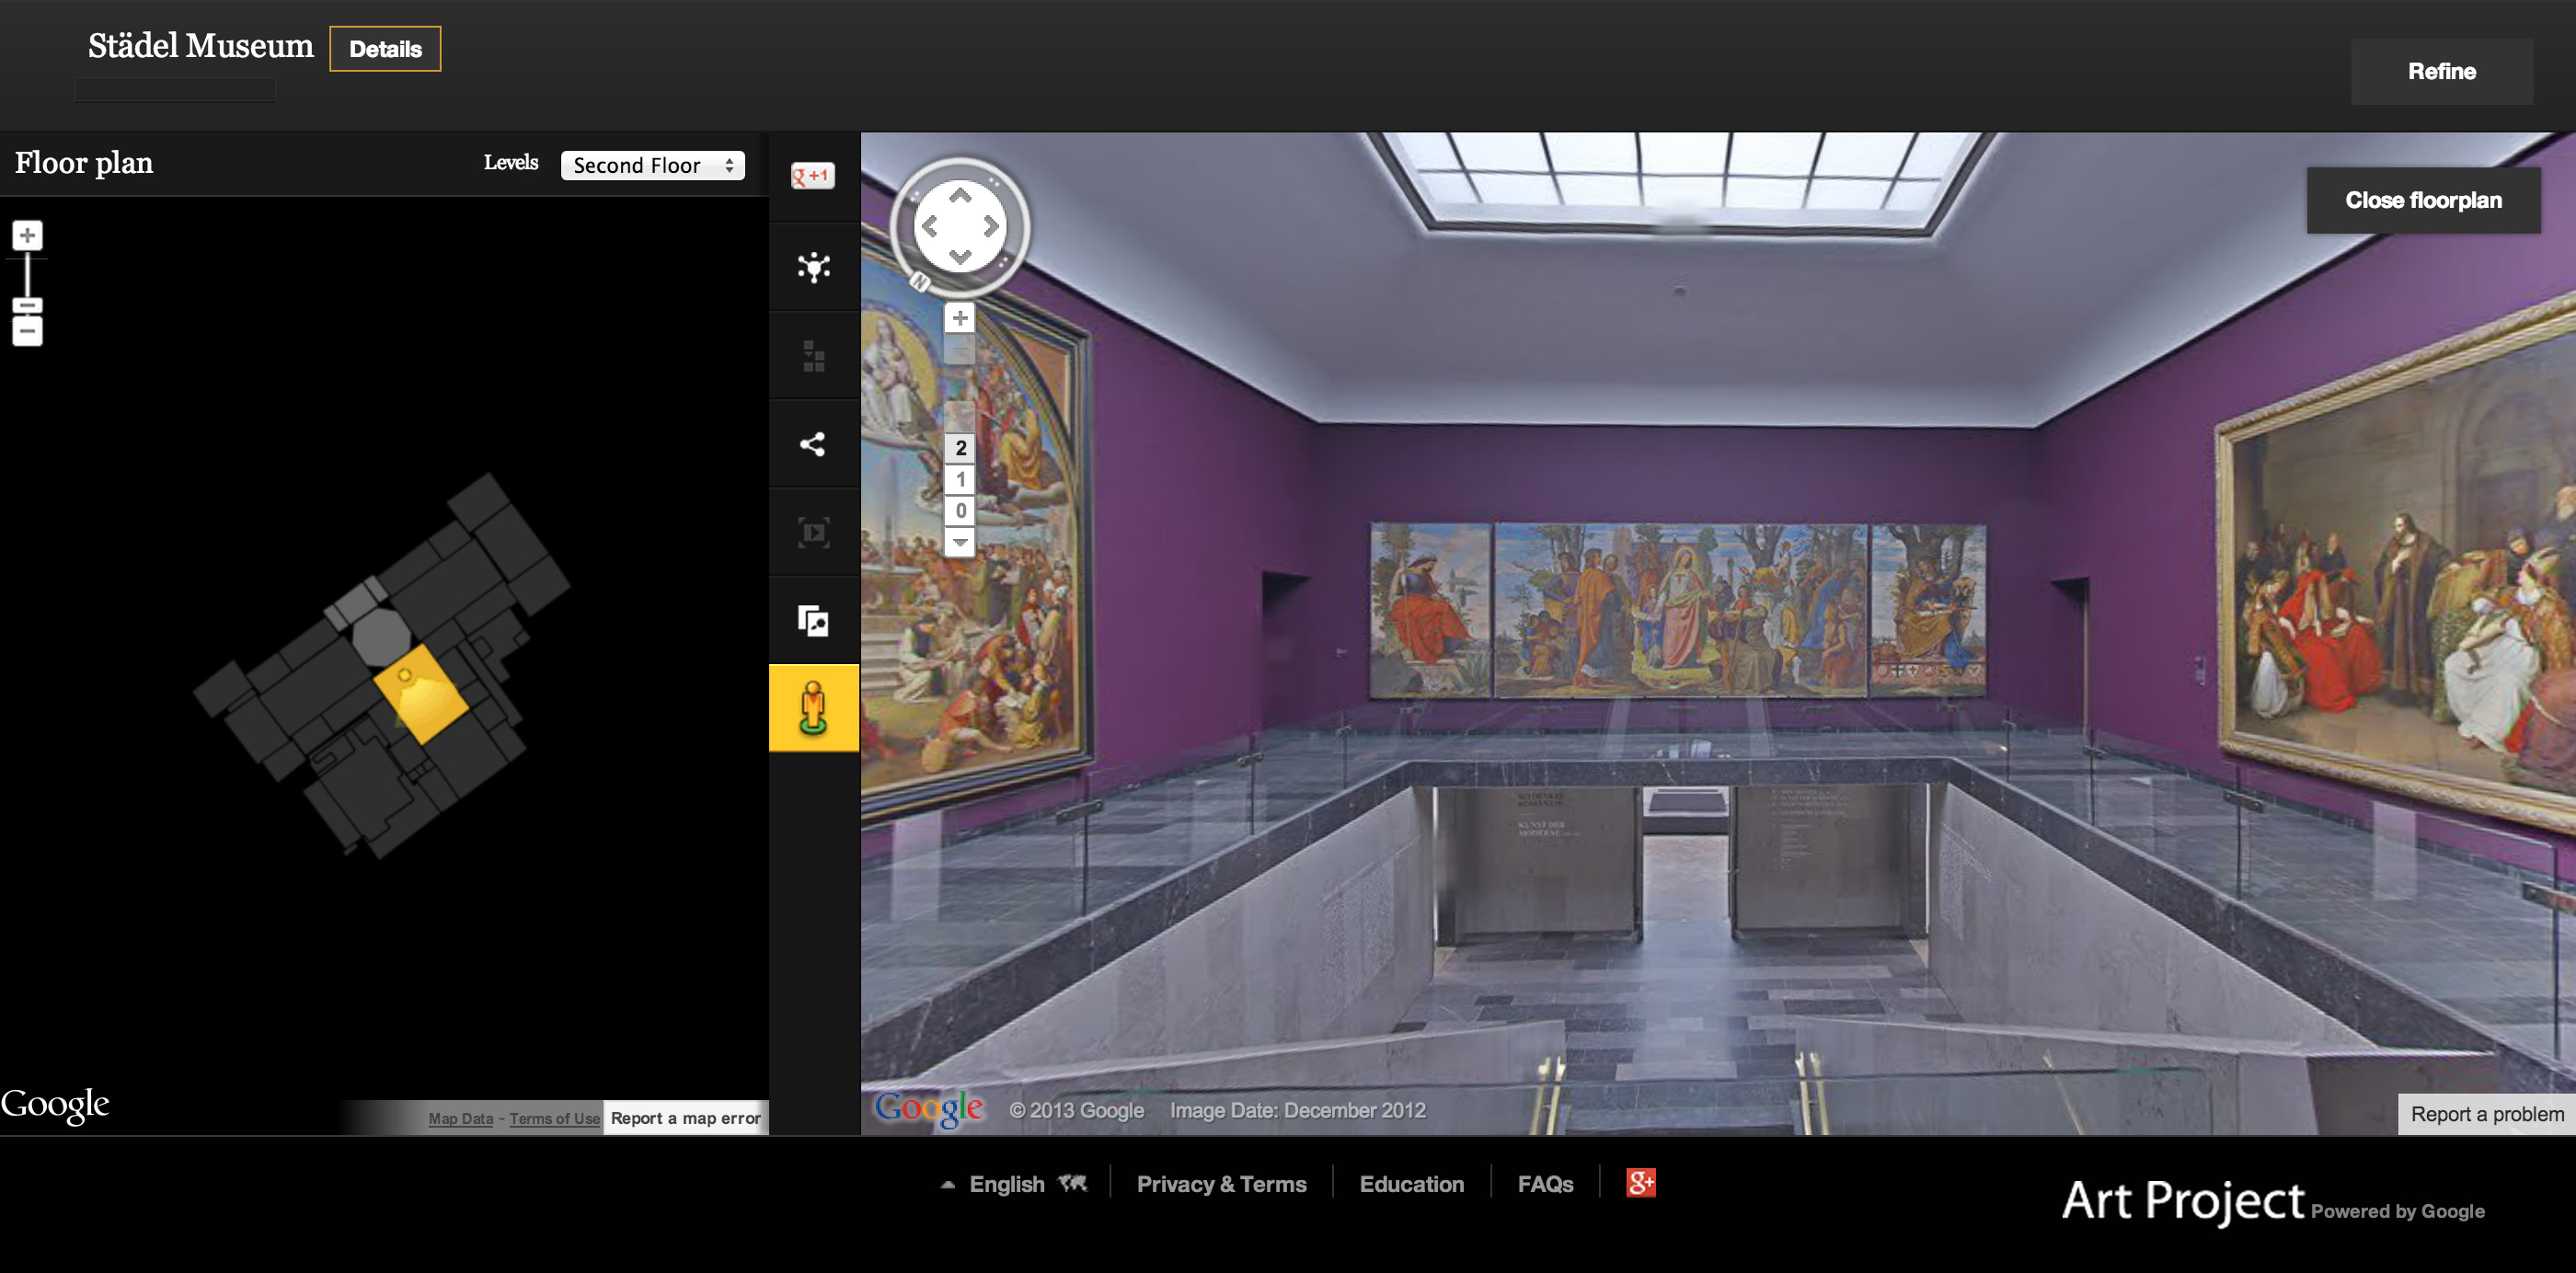Click the level selector down arrow
The width and height of the screenshot is (2576, 1273).
(x=960, y=542)
